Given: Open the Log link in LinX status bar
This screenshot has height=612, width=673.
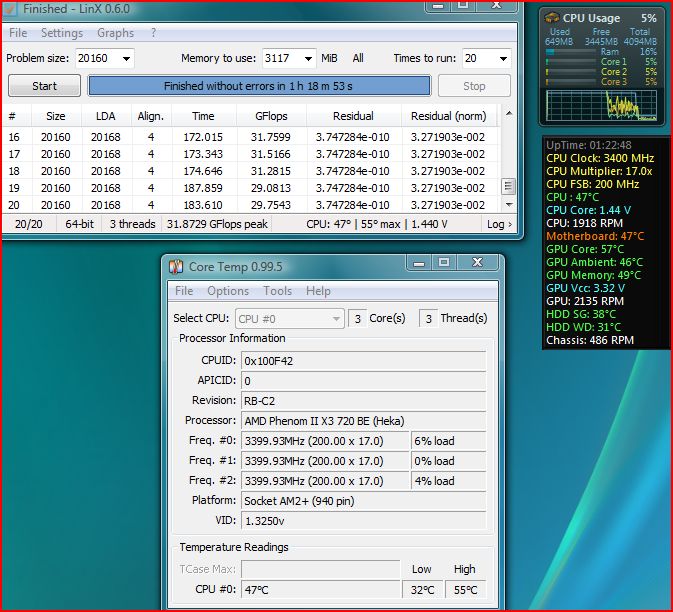Looking at the screenshot, I should [x=499, y=224].
